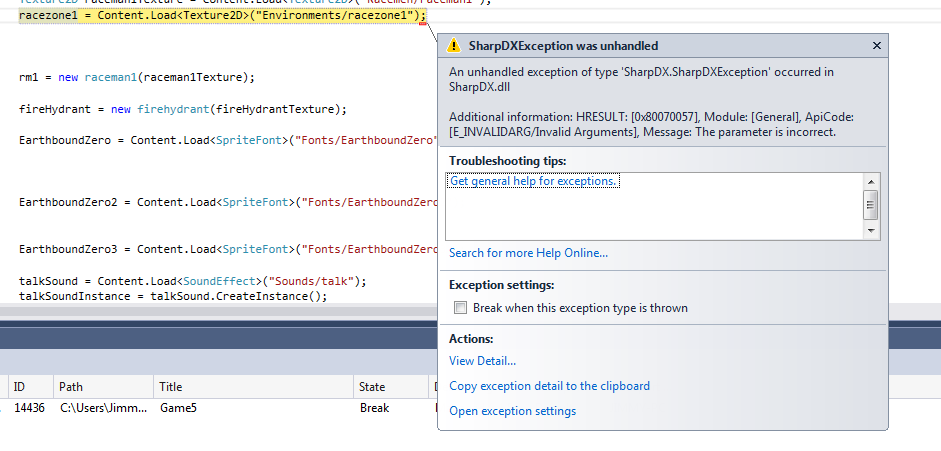Click the State column header
This screenshot has height=451, width=941.
(391, 387)
